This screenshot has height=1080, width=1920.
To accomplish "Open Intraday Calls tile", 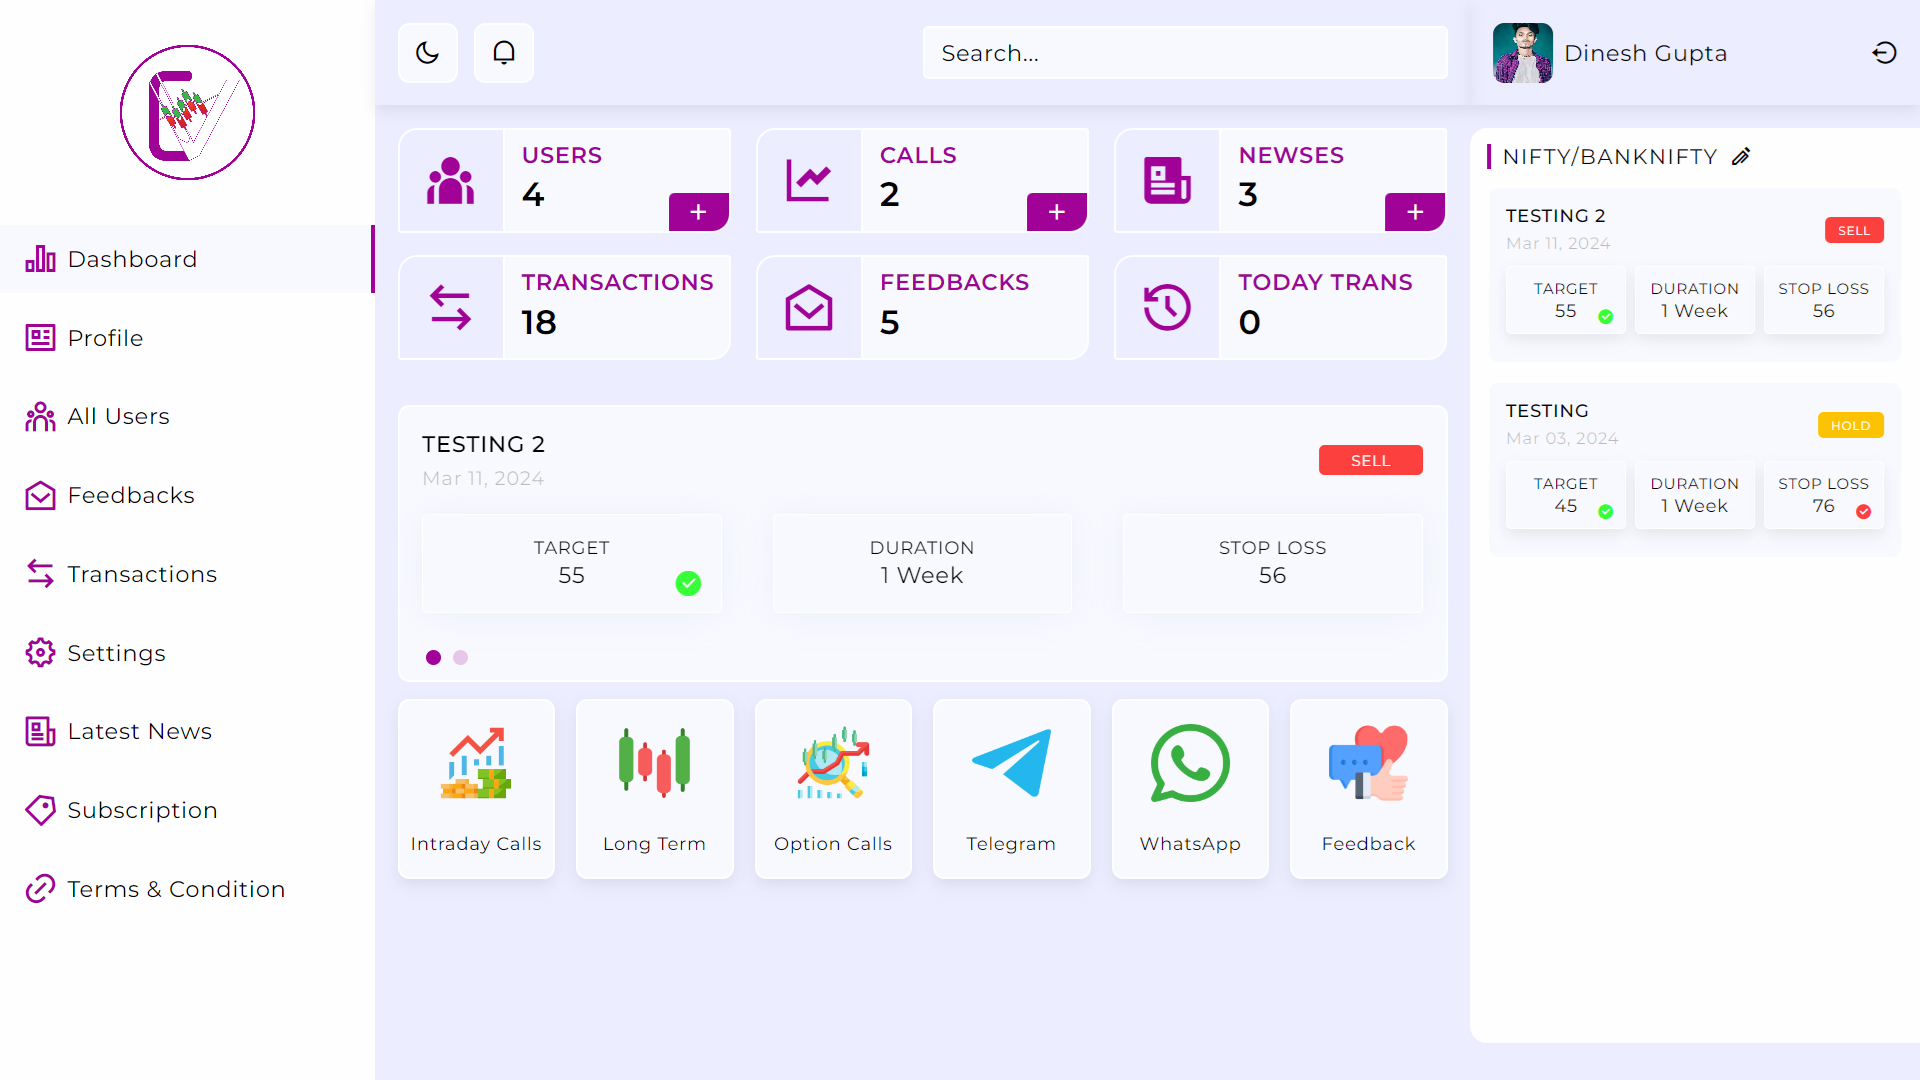I will (x=476, y=789).
